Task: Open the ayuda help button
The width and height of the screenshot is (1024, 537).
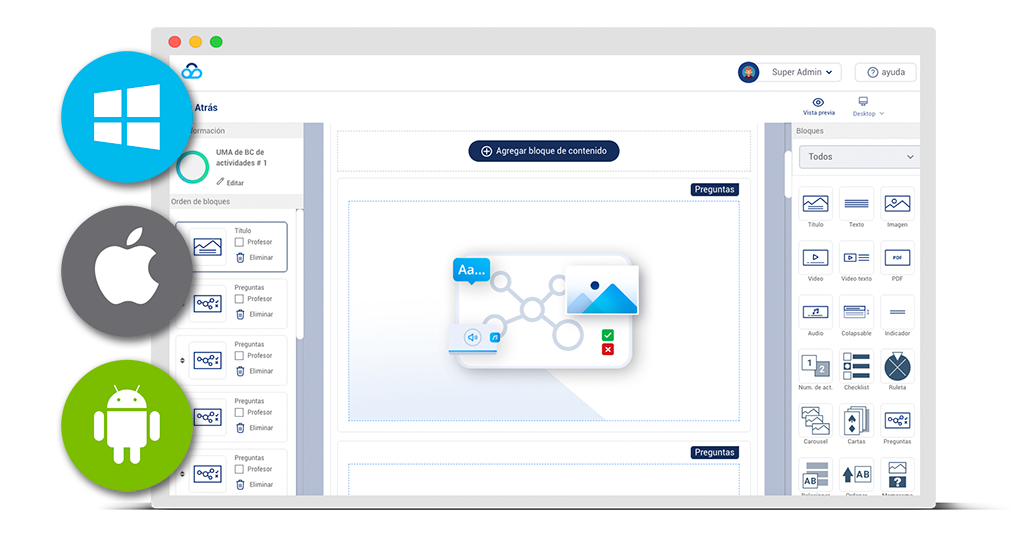Action: click(885, 72)
